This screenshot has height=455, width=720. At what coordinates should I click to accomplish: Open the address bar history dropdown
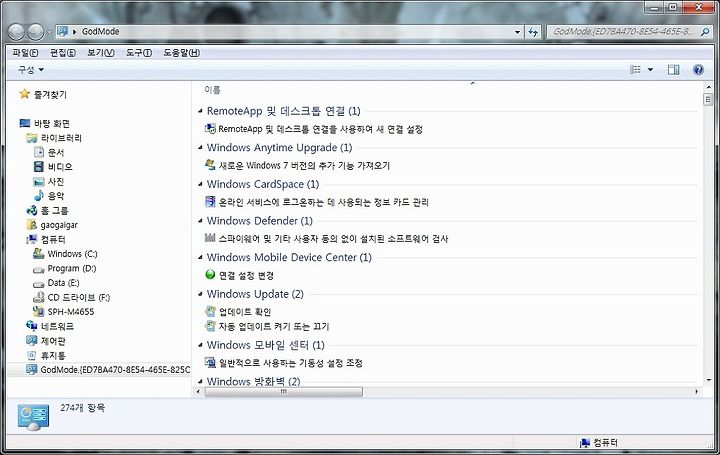(518, 32)
